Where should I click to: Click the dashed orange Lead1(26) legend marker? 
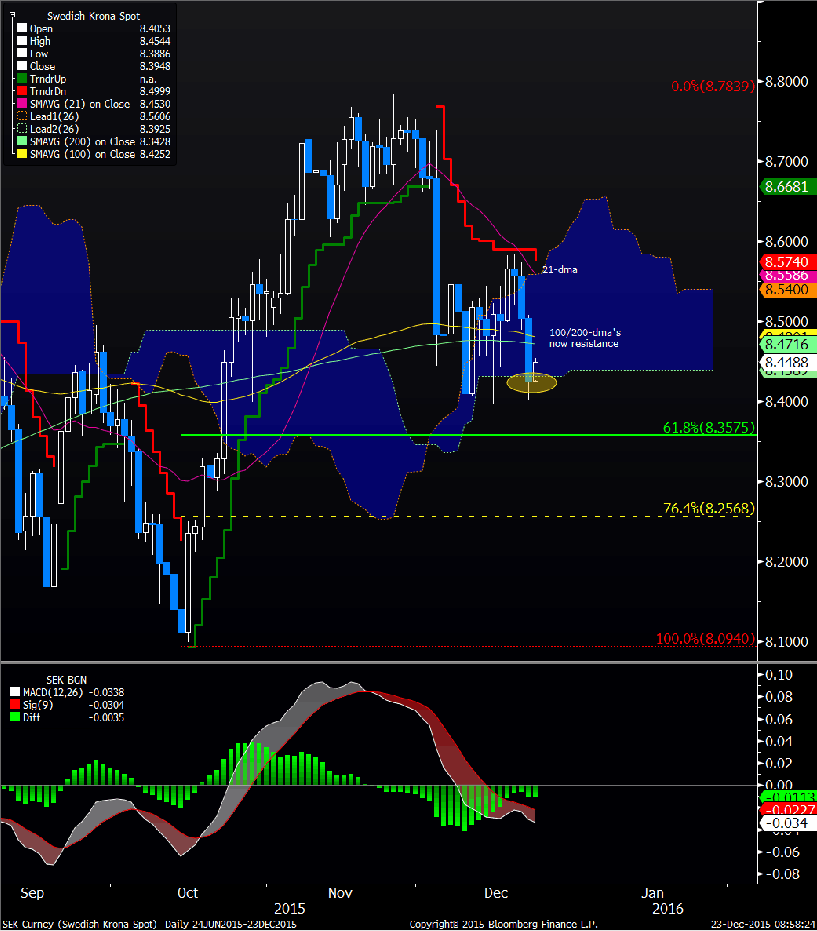(20, 116)
